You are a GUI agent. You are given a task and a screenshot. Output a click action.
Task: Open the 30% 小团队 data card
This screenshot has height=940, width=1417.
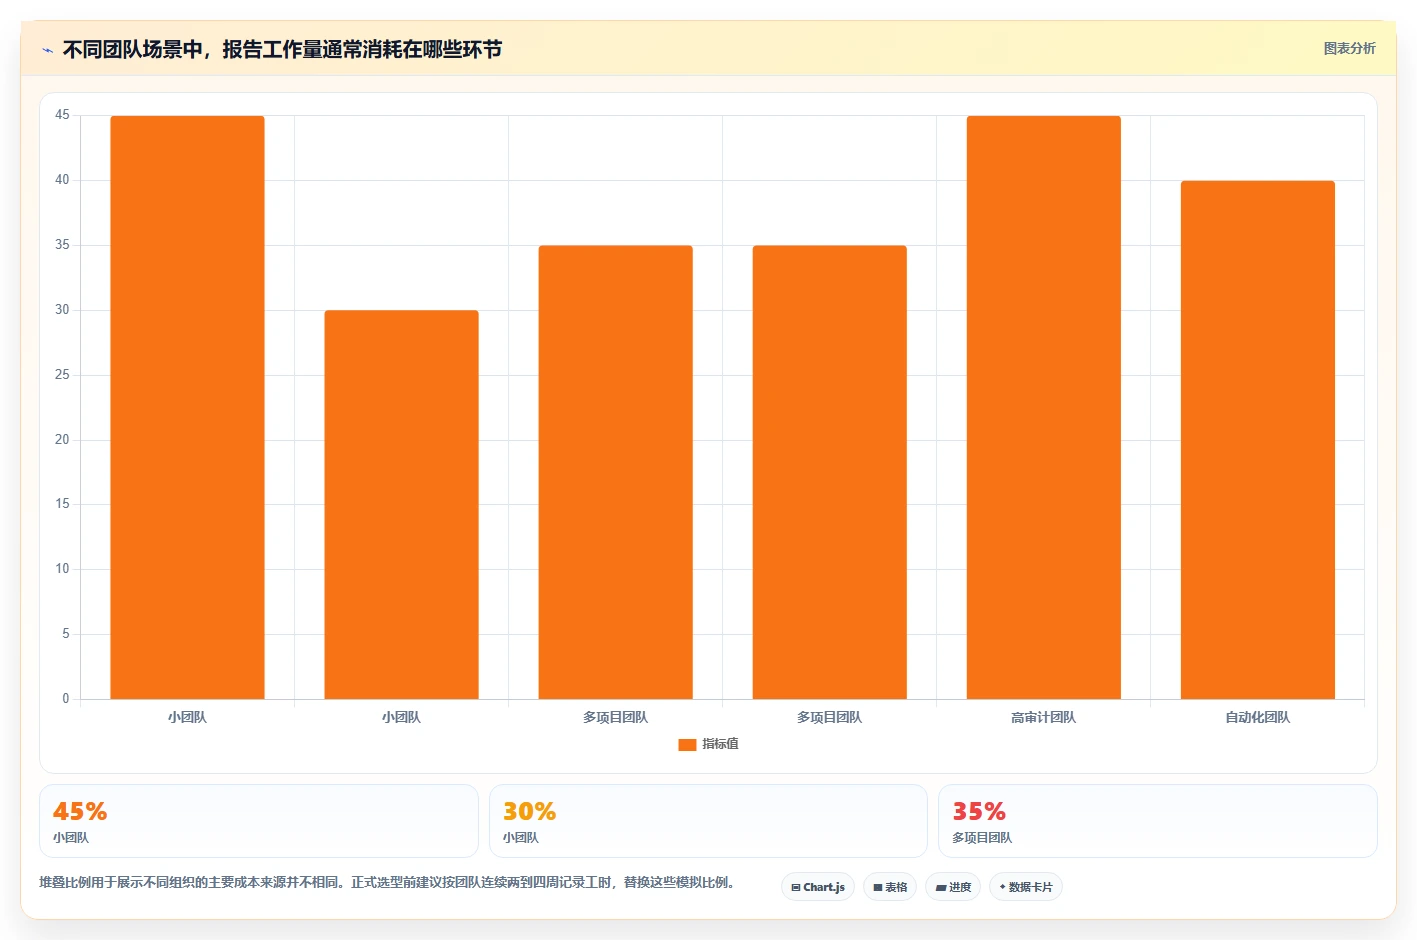(x=708, y=821)
